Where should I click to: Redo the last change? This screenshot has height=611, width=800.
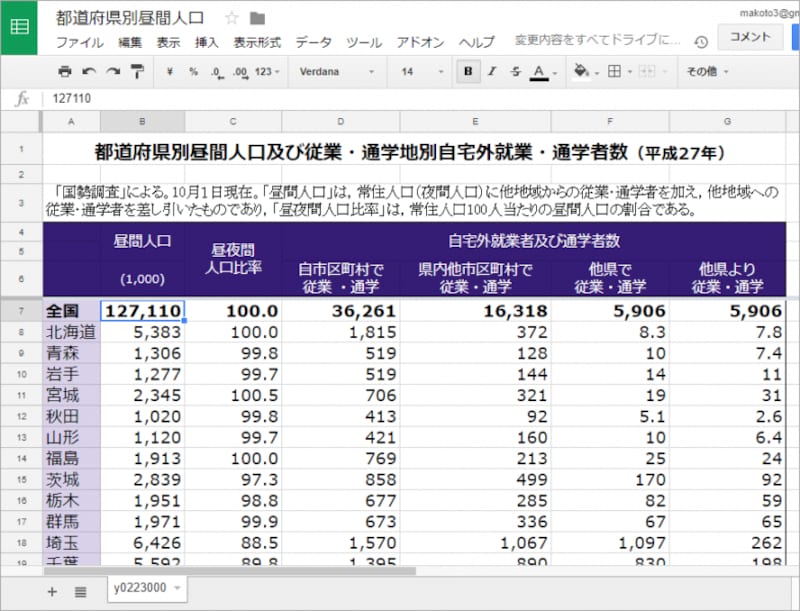[x=111, y=71]
